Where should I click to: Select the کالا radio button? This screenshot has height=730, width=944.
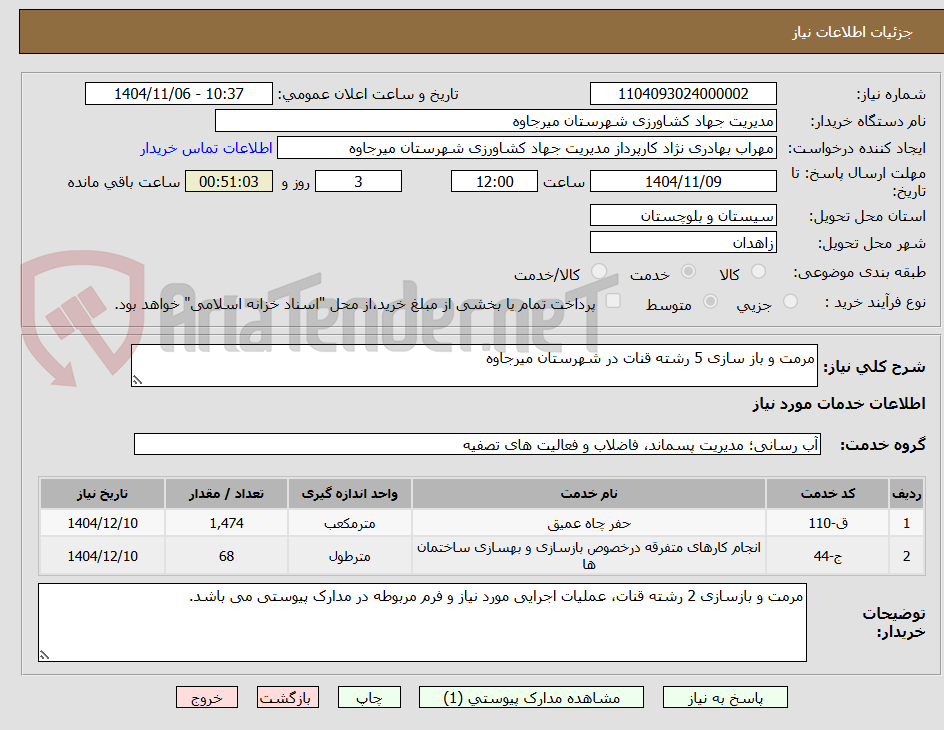point(759,272)
